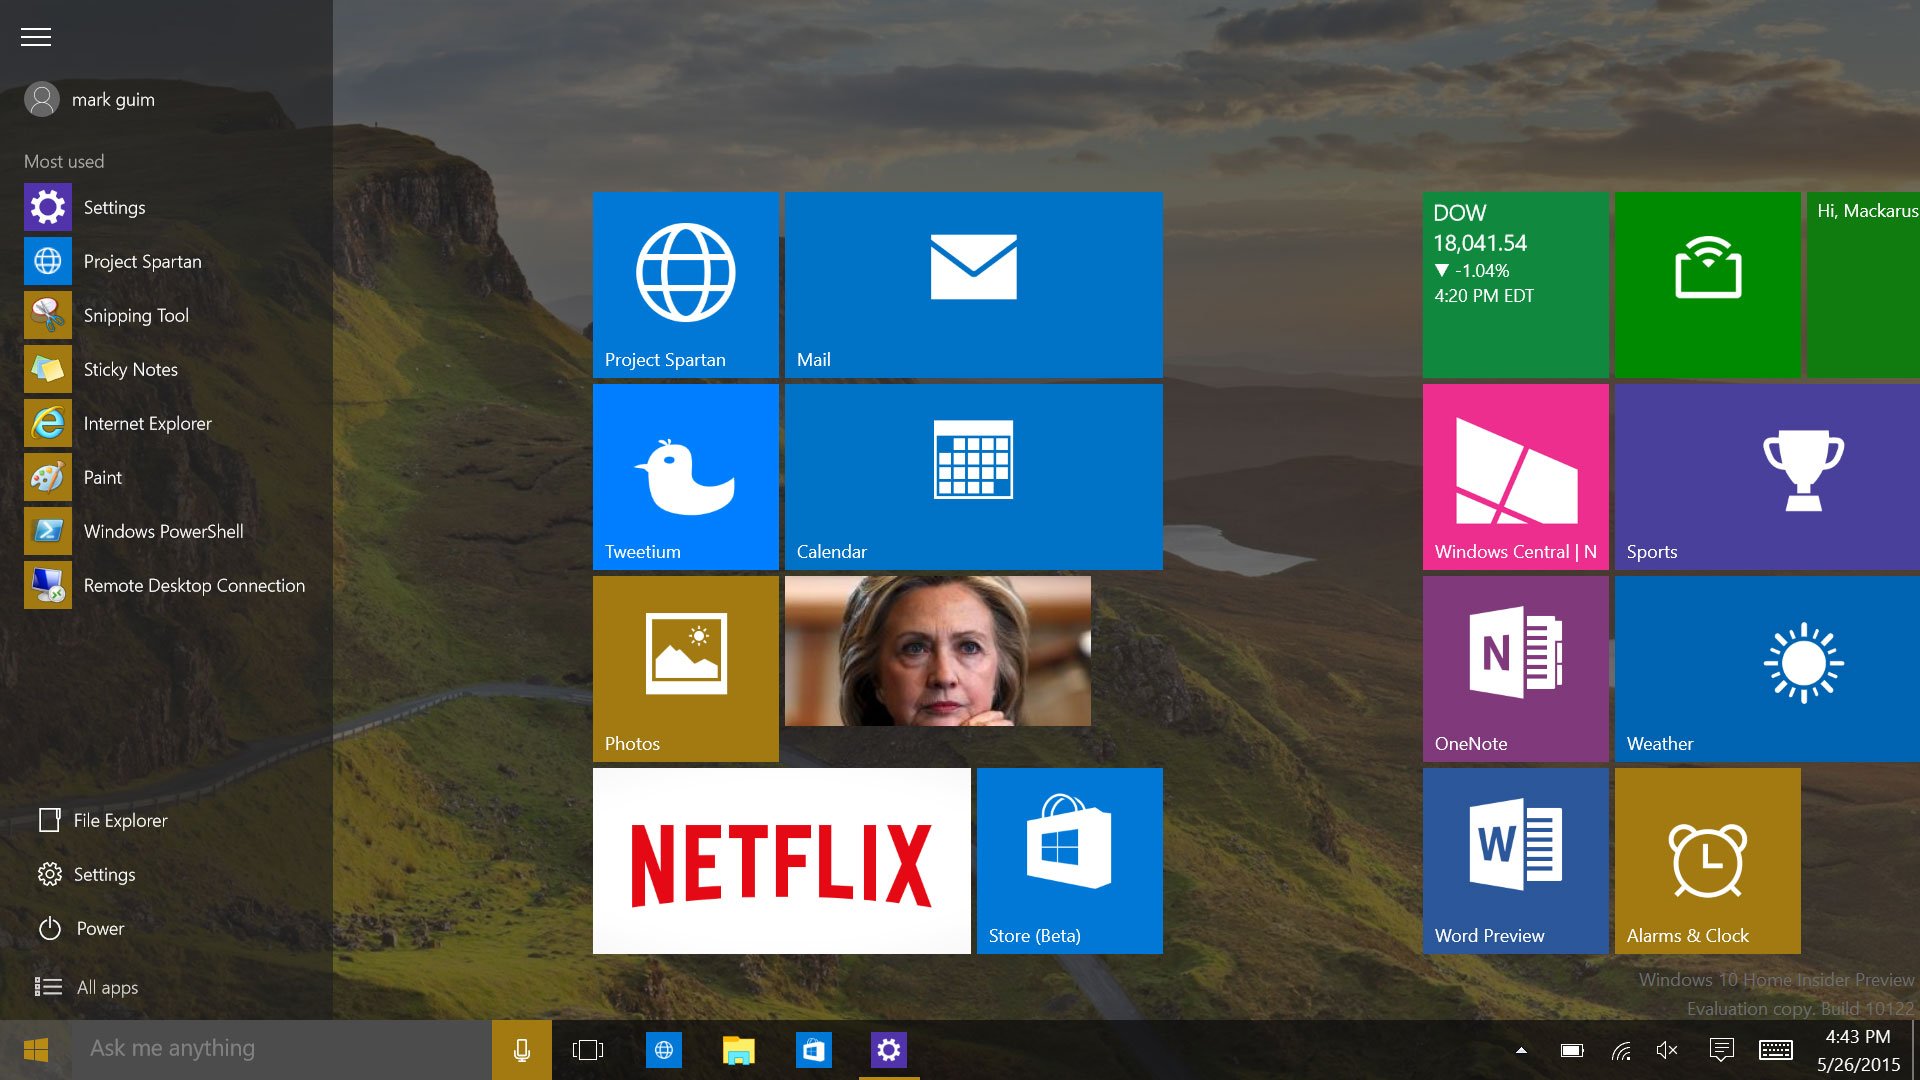The height and width of the screenshot is (1080, 1920).
Task: Click the Windows Start button
Action: tap(36, 1050)
